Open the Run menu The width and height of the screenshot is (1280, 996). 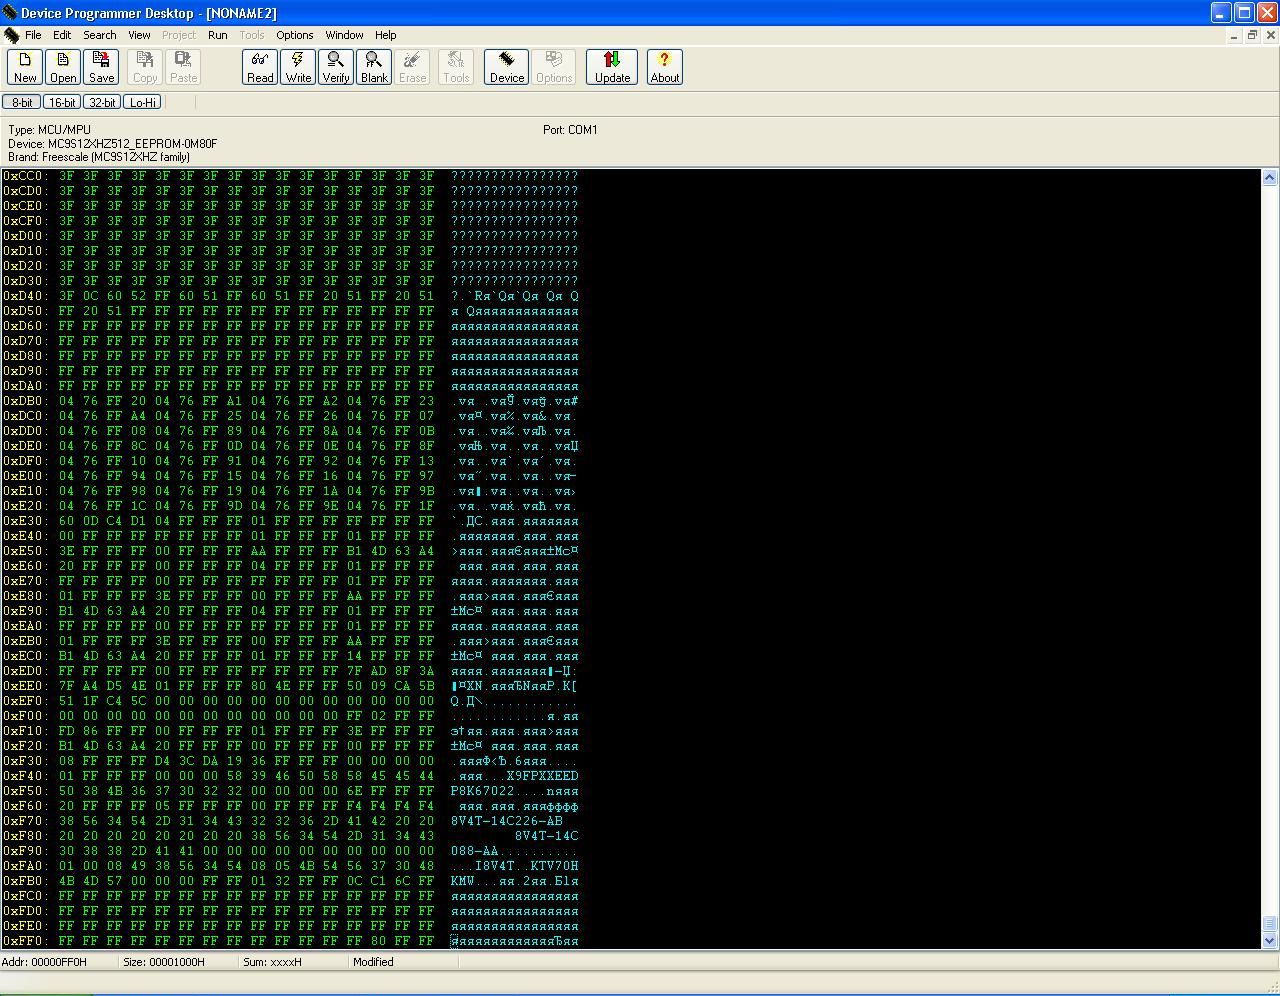coord(217,35)
